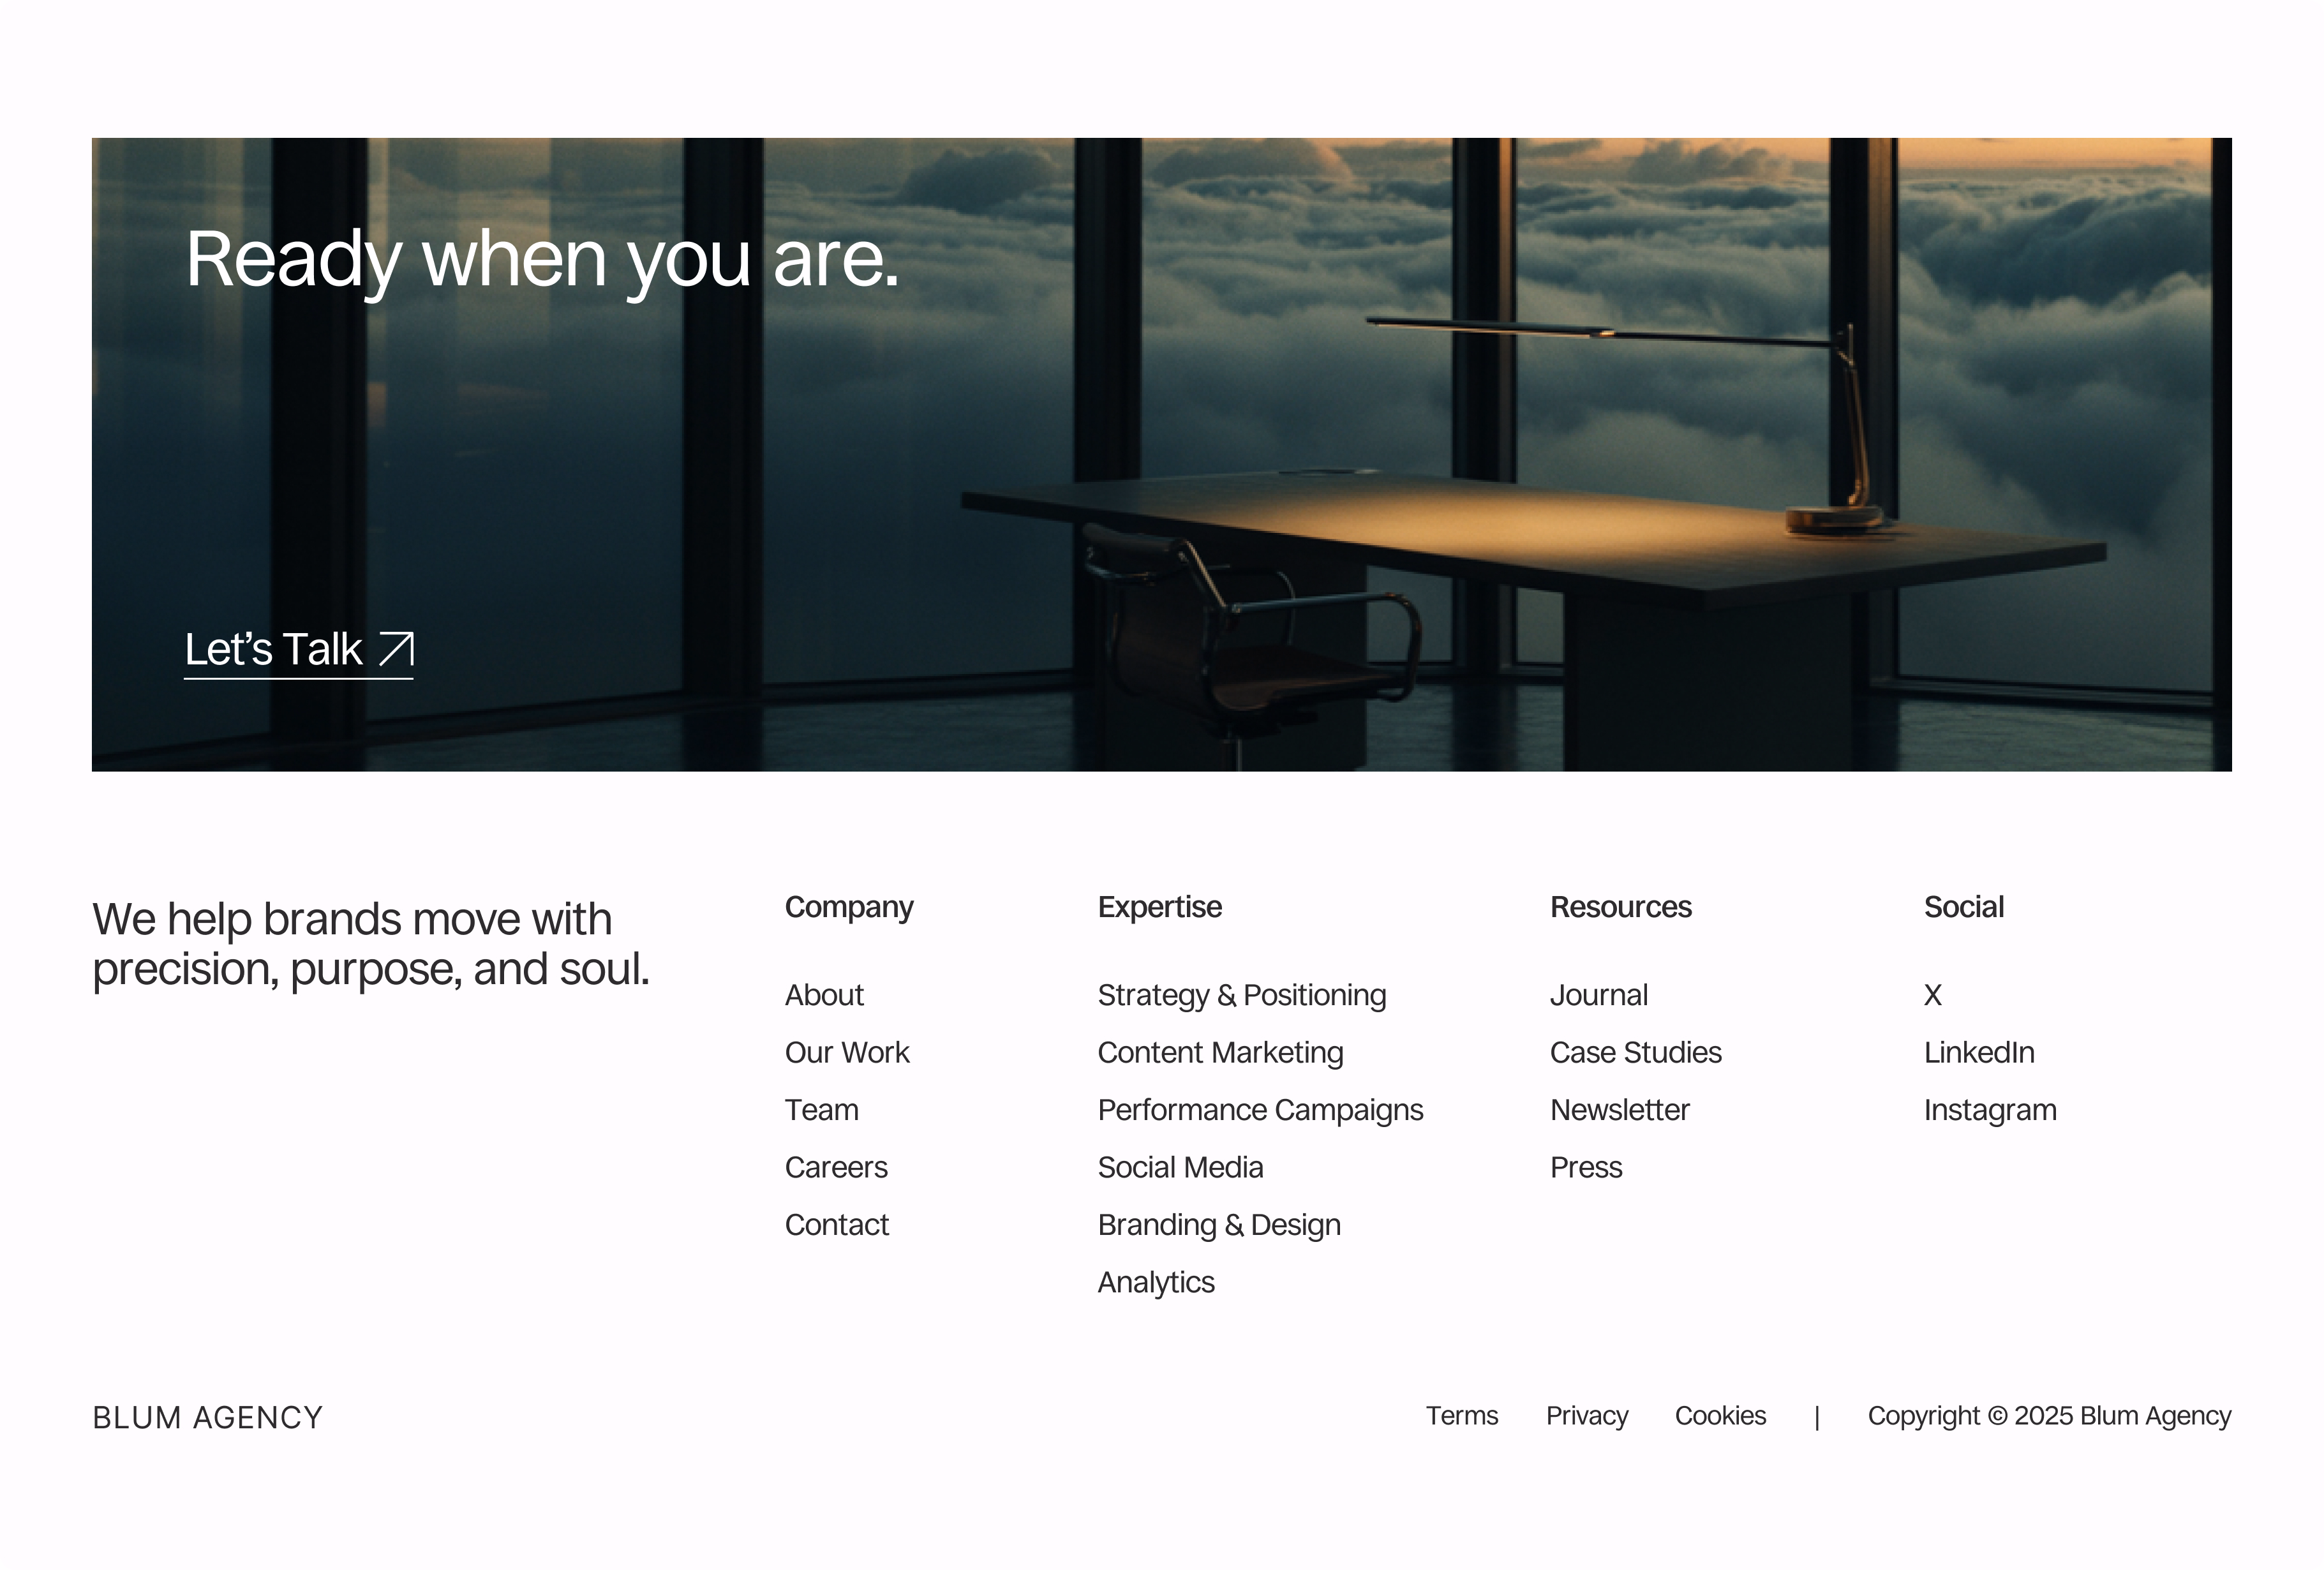Open Branding & Design link

1219,1226
